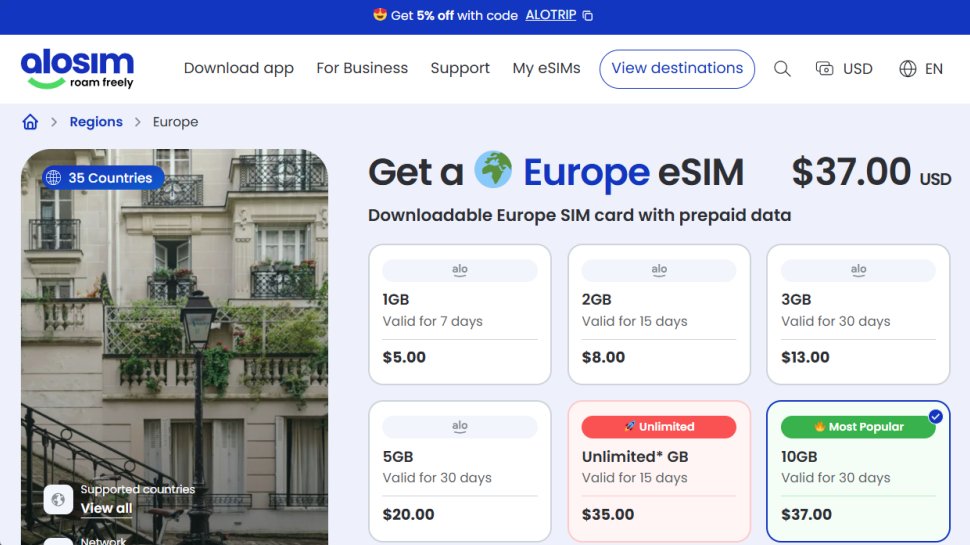Choose the Unlimited GB 15-day plan
Viewport: 970px width, 545px height.
coord(658,470)
